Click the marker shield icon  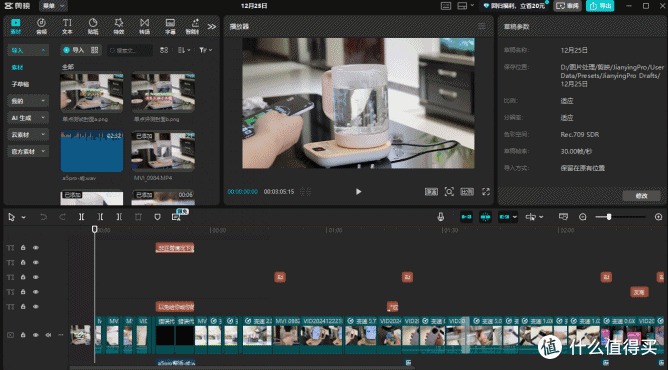point(157,217)
